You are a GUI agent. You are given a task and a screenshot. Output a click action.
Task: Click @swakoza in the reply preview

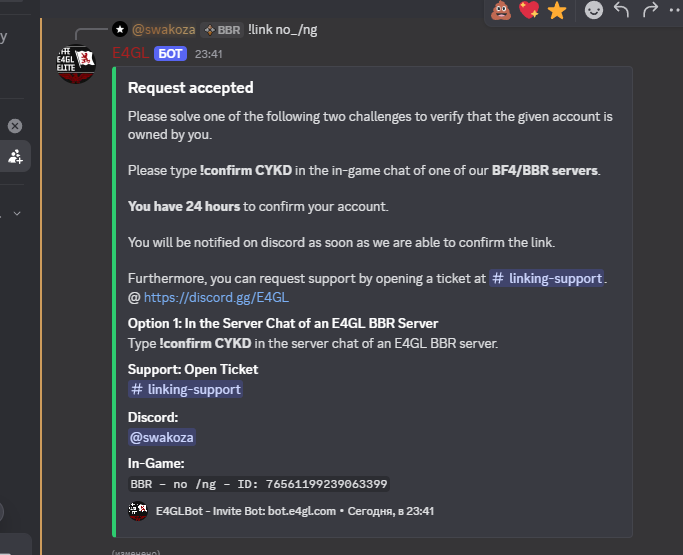163,30
